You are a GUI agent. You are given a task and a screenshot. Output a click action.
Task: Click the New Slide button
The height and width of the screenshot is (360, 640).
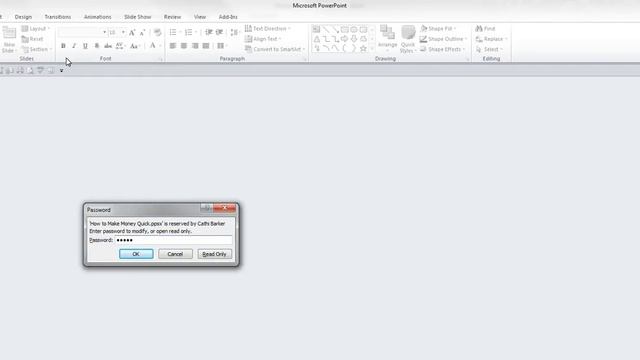(x=9, y=40)
